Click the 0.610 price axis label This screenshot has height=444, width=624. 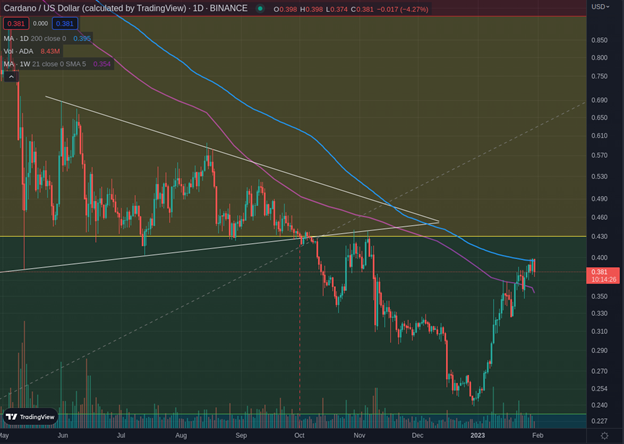pyautogui.click(x=599, y=136)
